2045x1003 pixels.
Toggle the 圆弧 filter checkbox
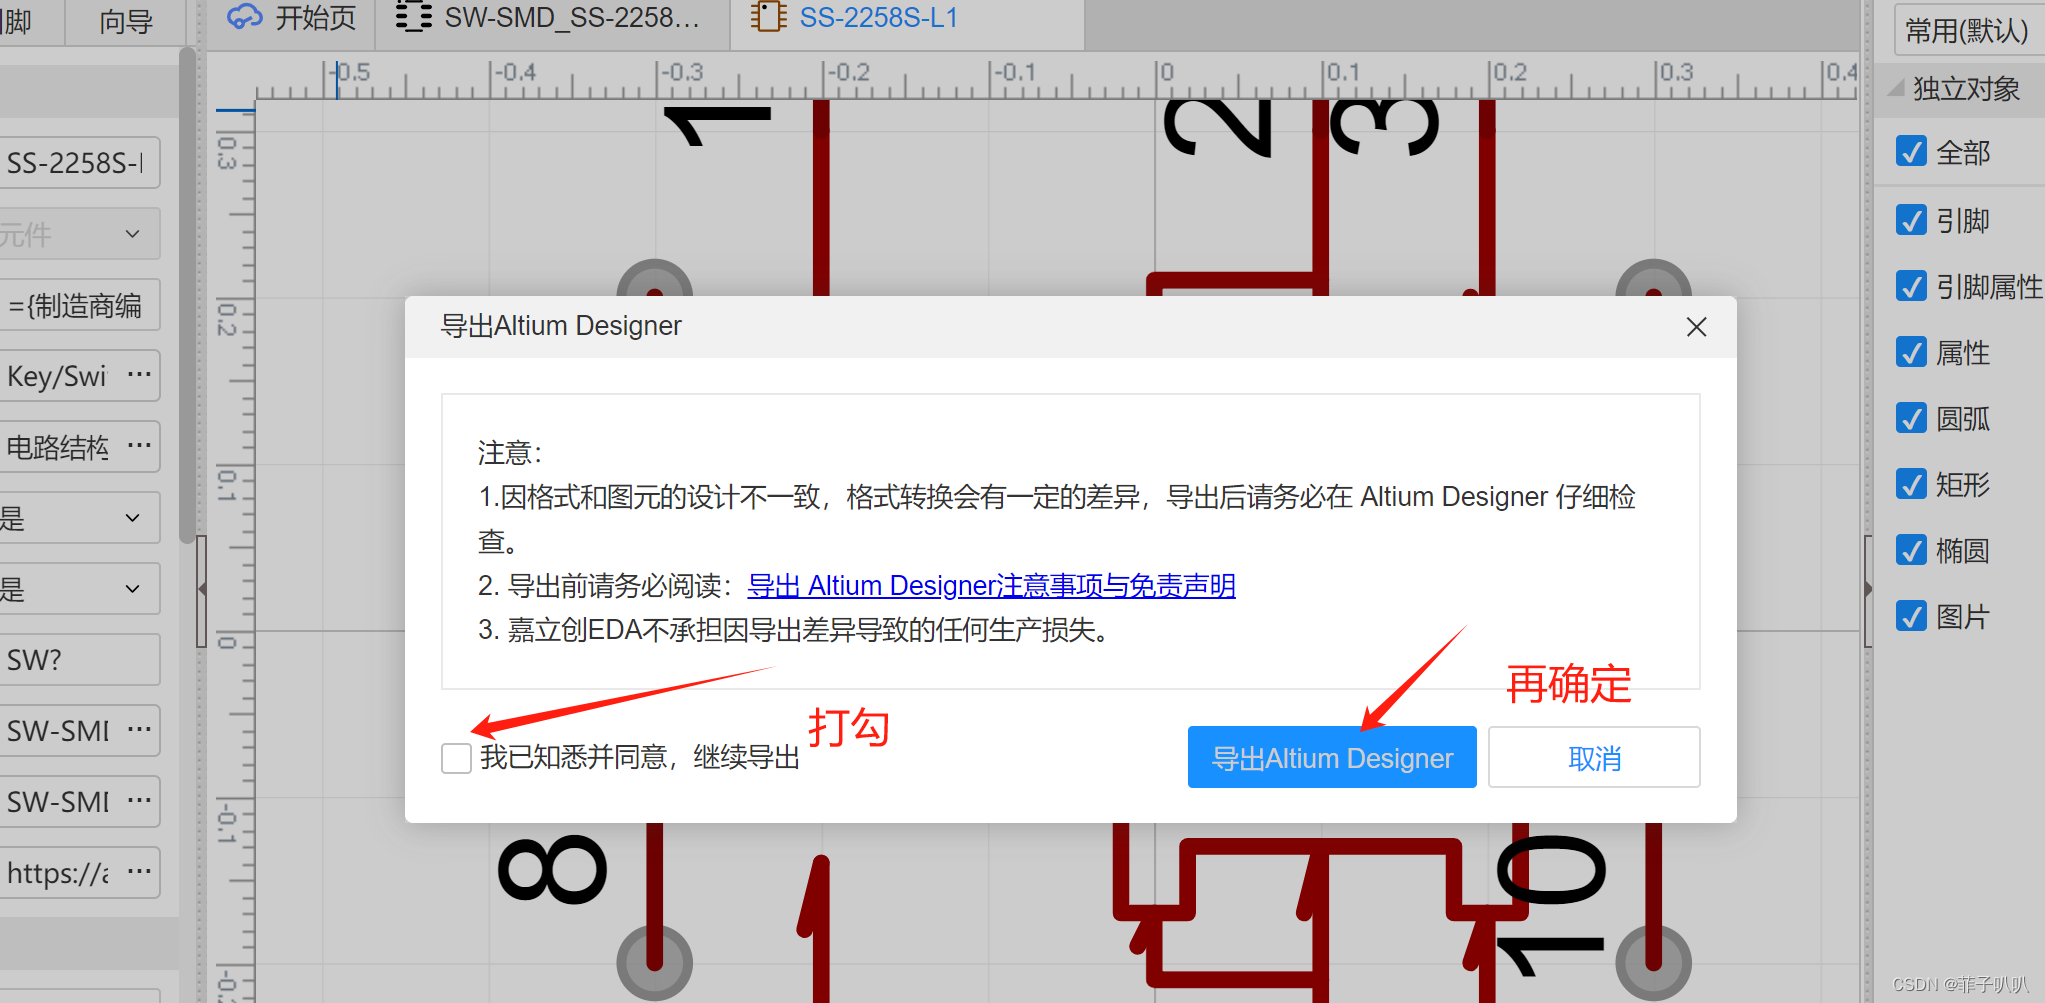coord(1911,418)
